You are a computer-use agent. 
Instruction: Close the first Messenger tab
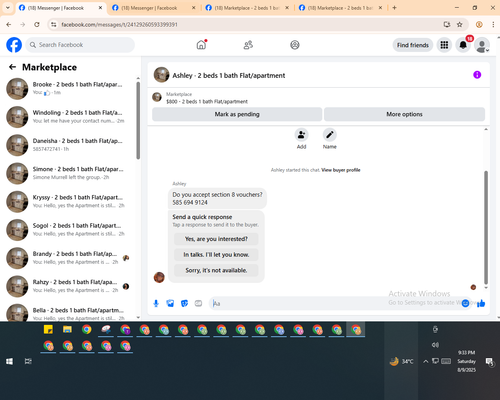pos(100,8)
